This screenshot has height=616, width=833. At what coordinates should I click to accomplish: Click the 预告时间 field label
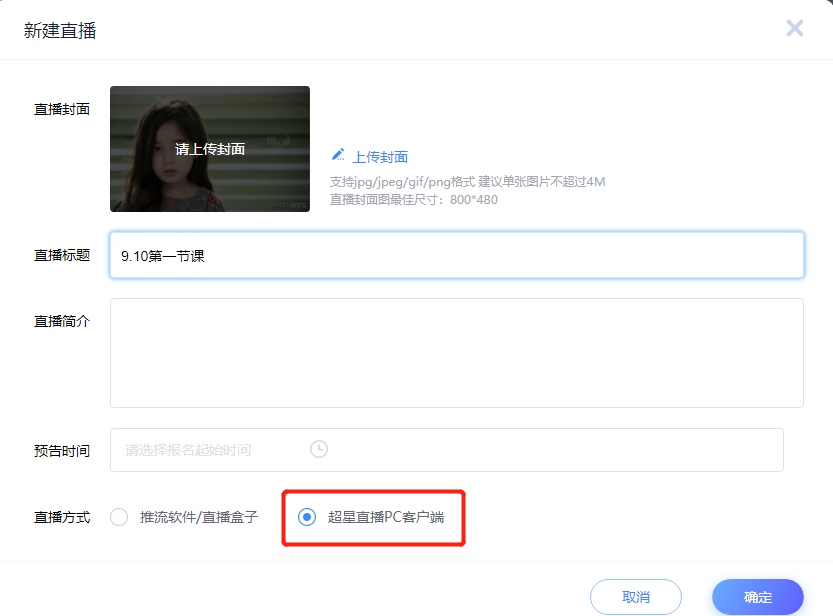pos(62,451)
